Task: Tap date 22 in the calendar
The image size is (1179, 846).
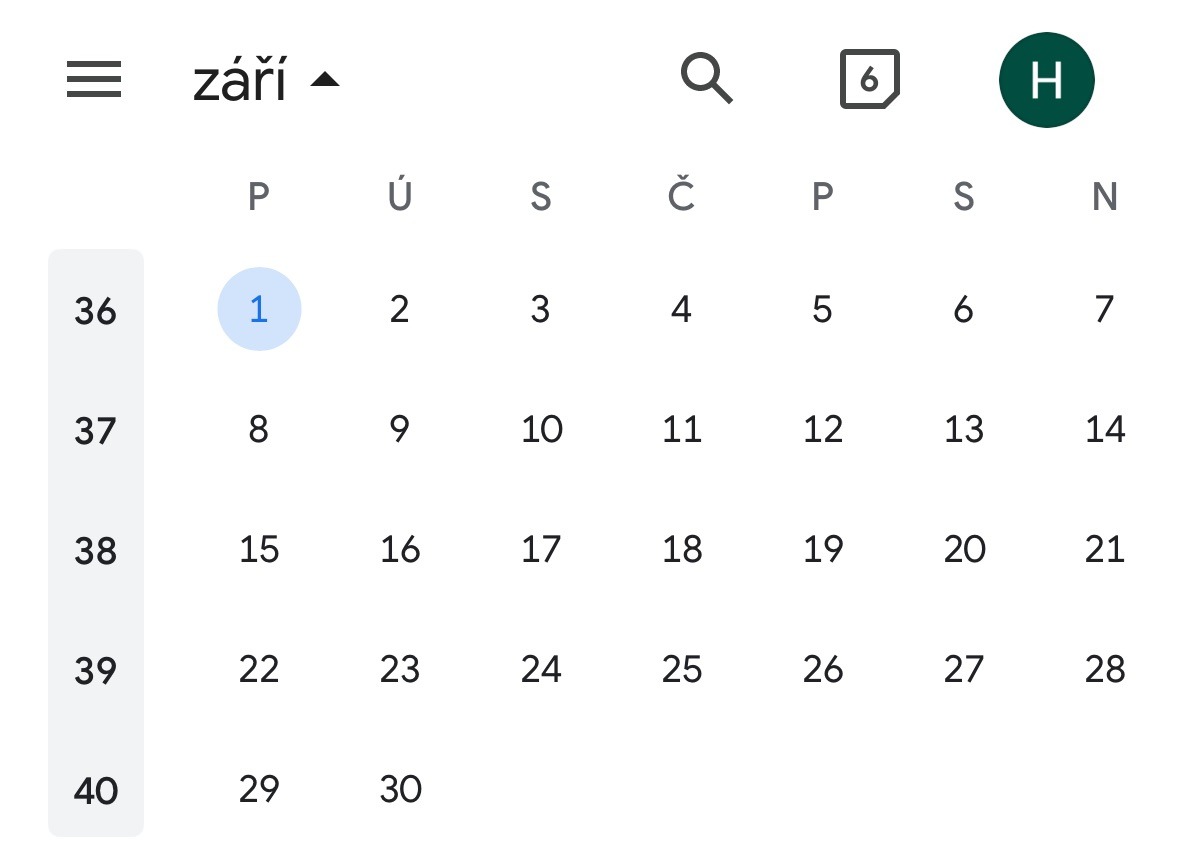Action: tap(259, 670)
